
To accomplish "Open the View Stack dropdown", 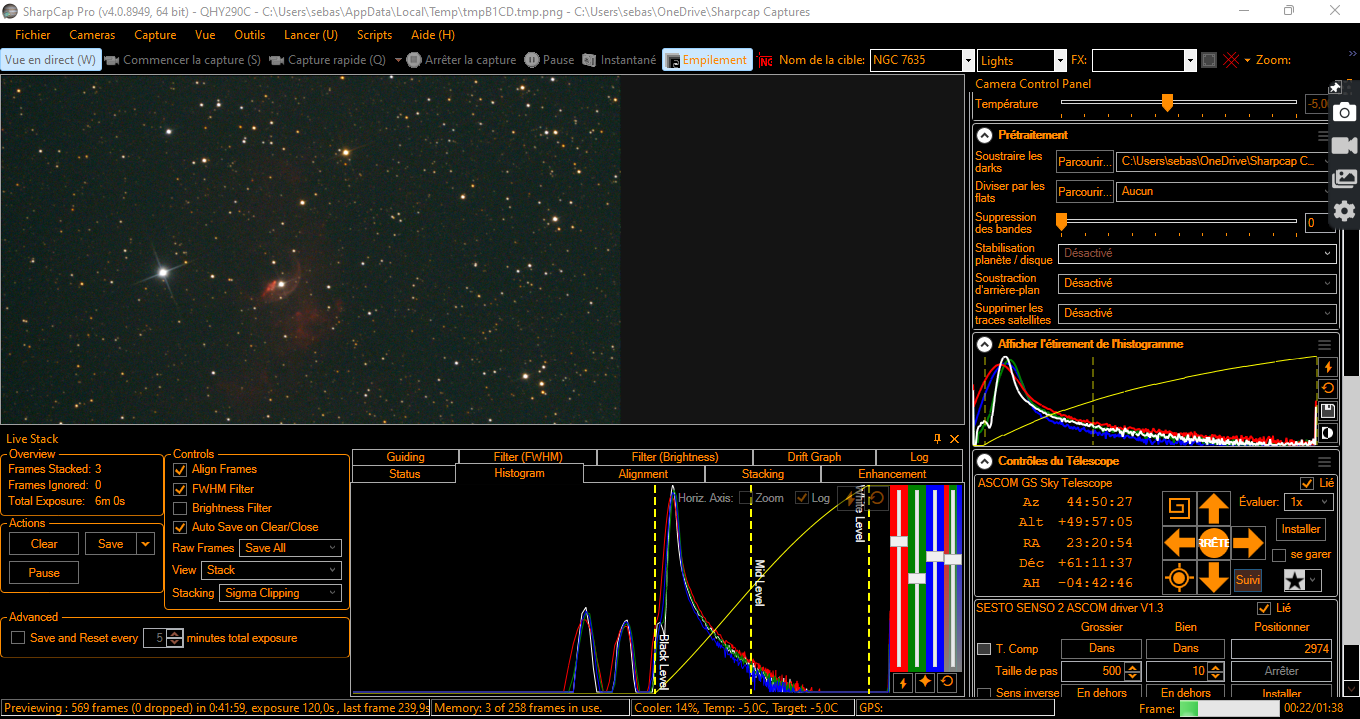I will coord(271,570).
